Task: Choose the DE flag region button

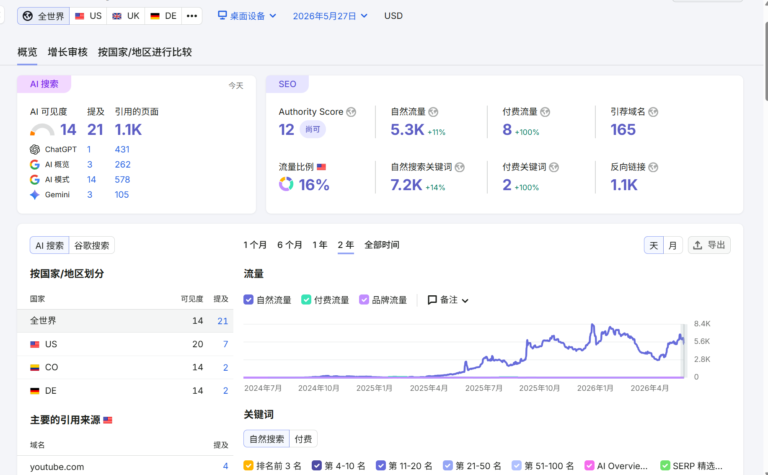Action: (x=163, y=16)
